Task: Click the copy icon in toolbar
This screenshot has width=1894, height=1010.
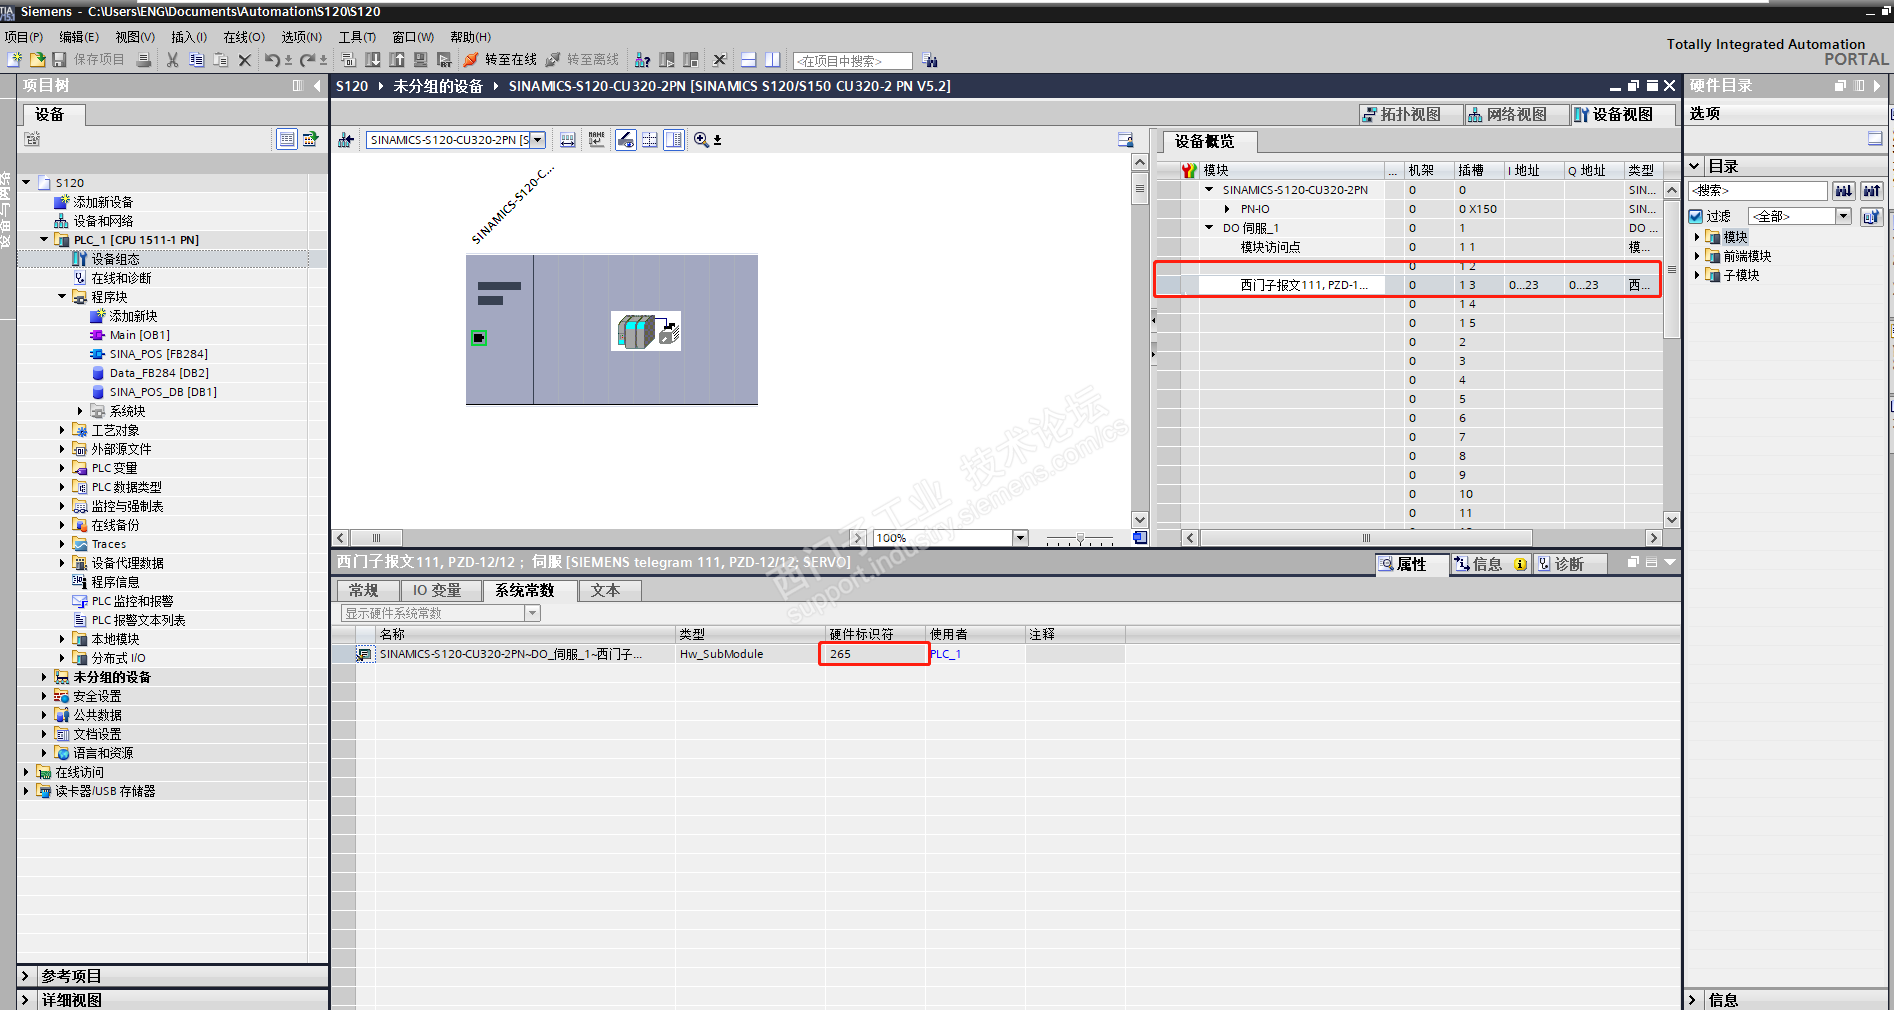Action: 197,60
